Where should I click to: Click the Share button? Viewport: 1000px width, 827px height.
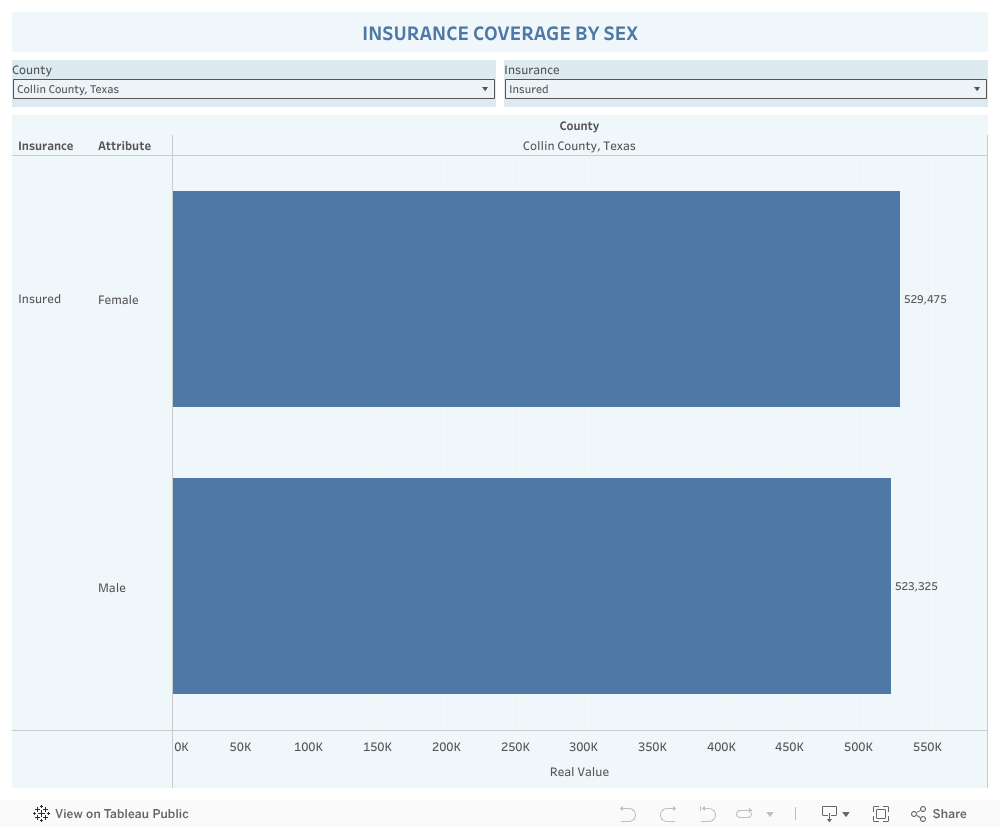point(939,814)
